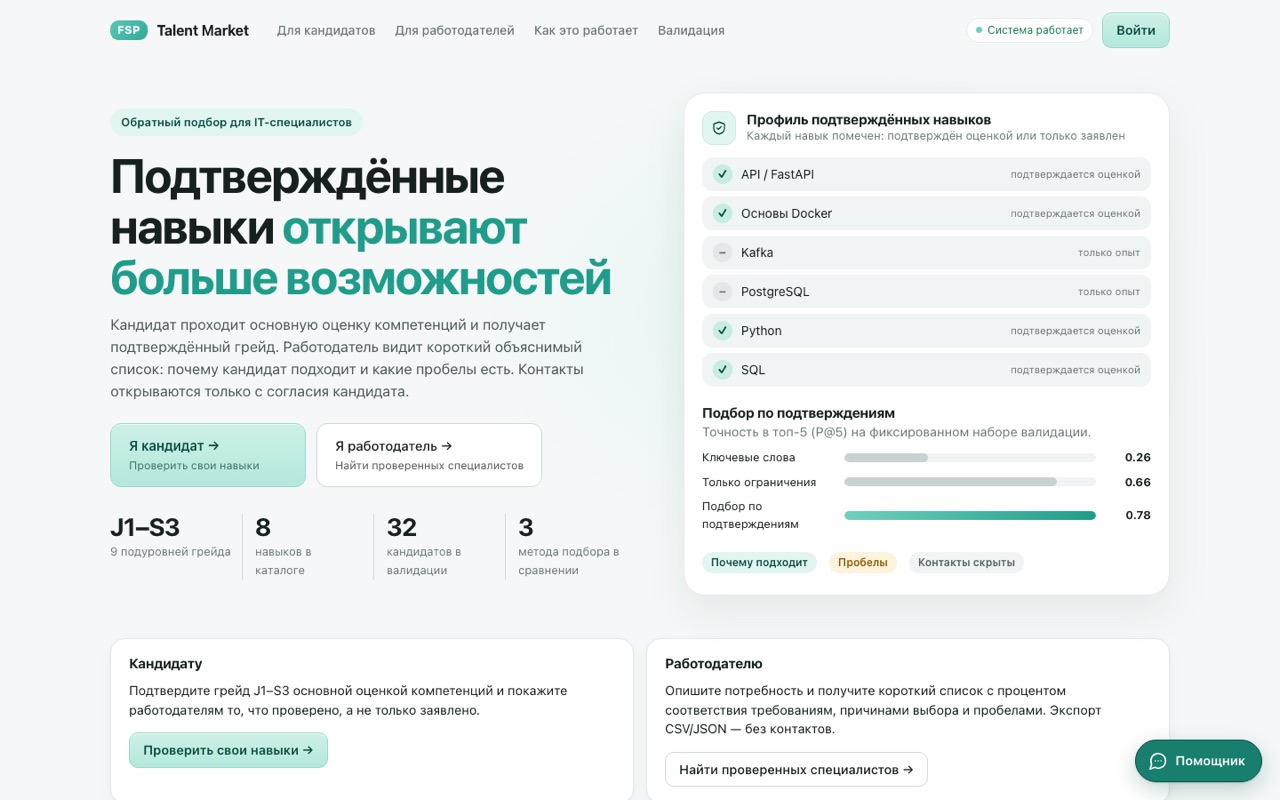Click the dash icon beside Kafka
The height and width of the screenshot is (800, 1280).
[x=722, y=252]
